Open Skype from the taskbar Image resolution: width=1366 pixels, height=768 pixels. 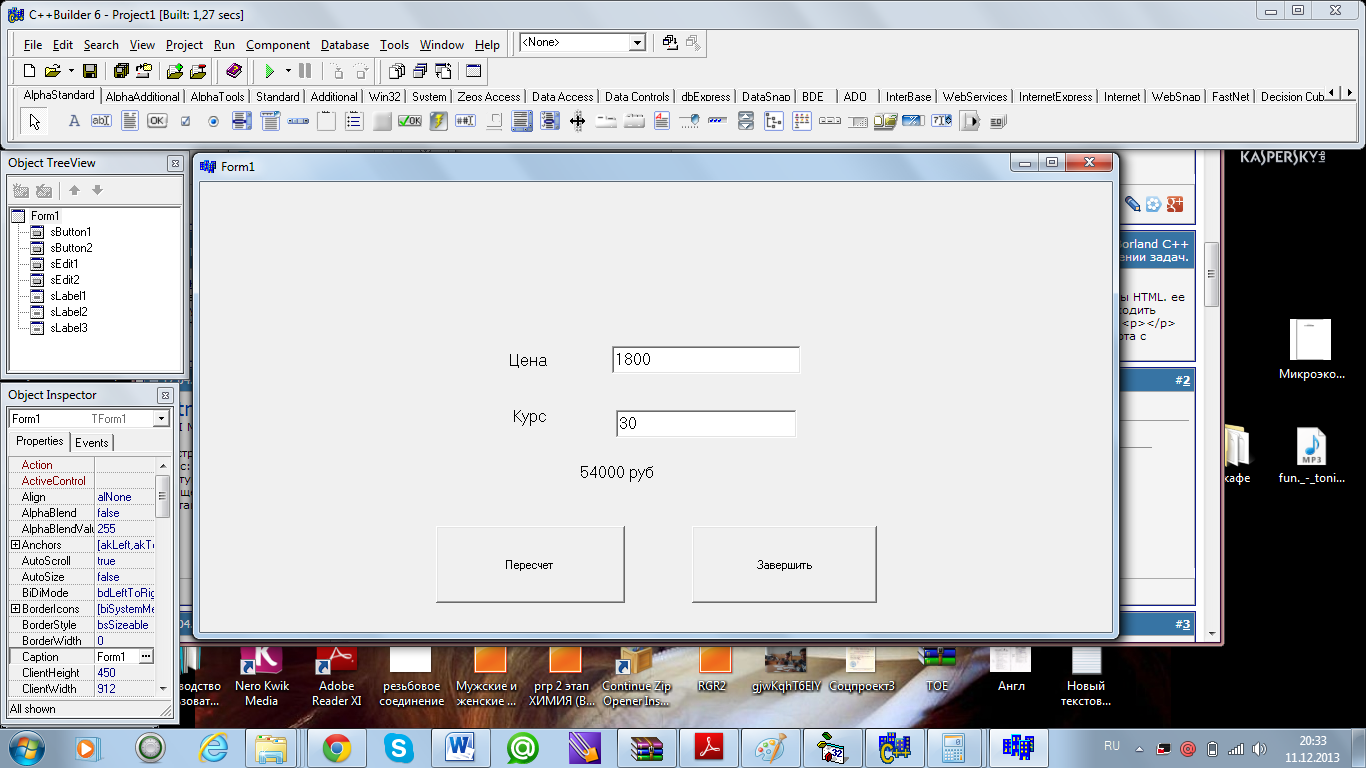[x=398, y=747]
